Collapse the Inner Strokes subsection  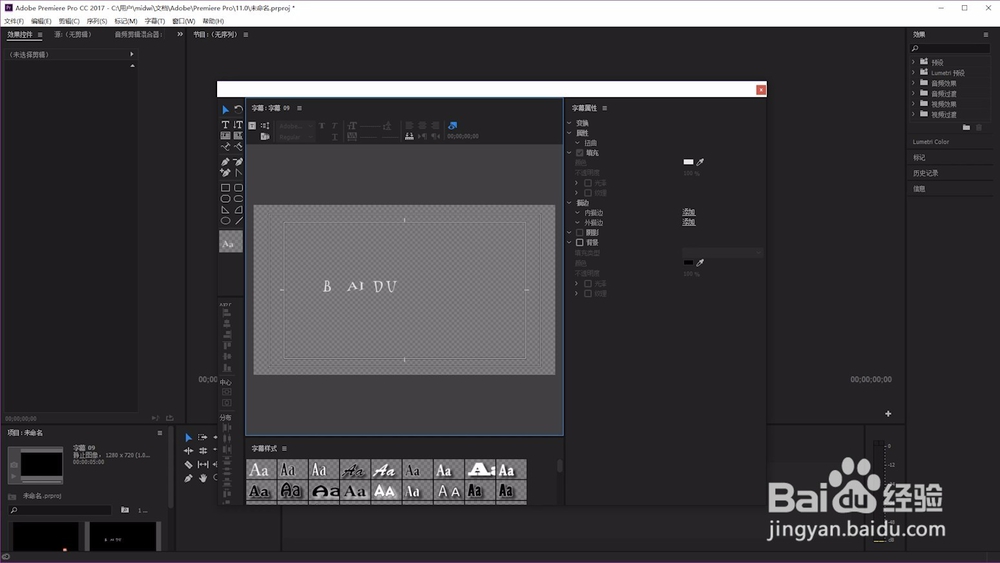pyautogui.click(x=577, y=213)
